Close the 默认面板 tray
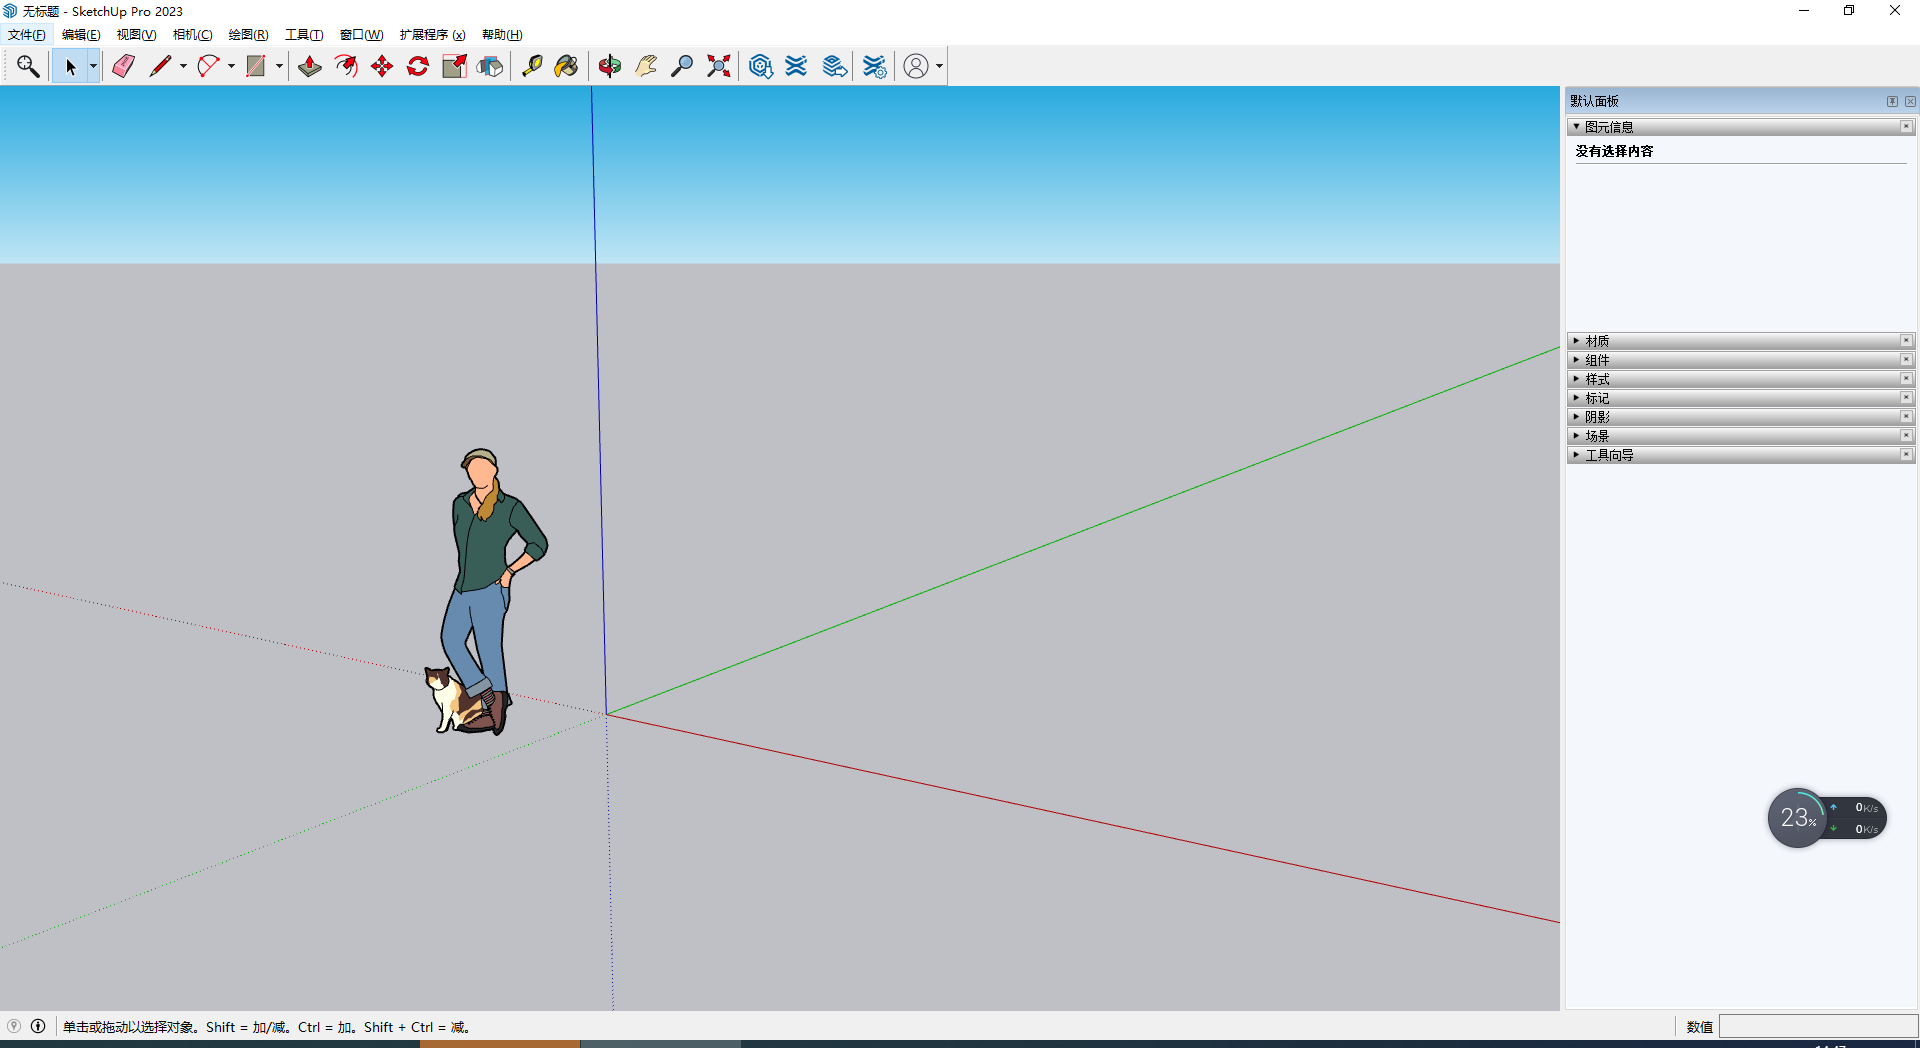1920x1048 pixels. tap(1910, 101)
